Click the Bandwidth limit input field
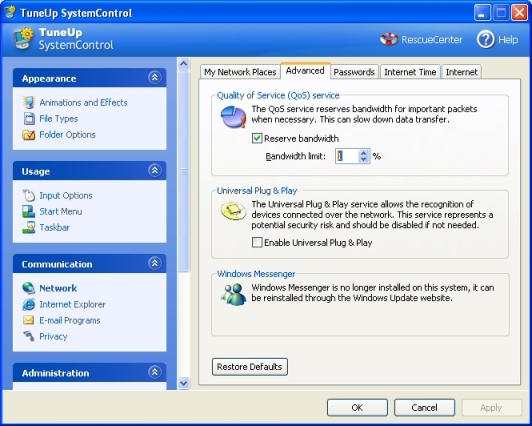The height and width of the screenshot is (426, 532). click(347, 156)
